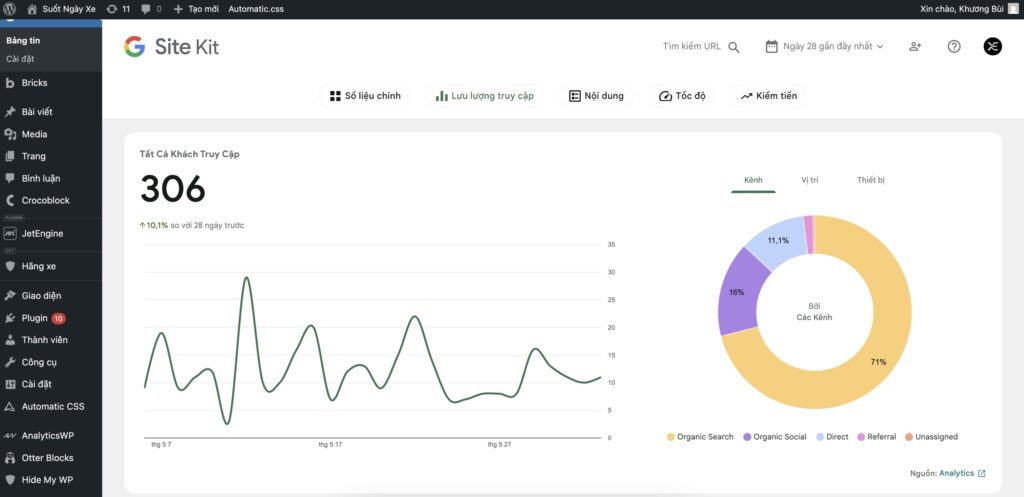Open Otter Blocks sidebar item
Image resolution: width=1024 pixels, height=497 pixels.
(x=47, y=458)
